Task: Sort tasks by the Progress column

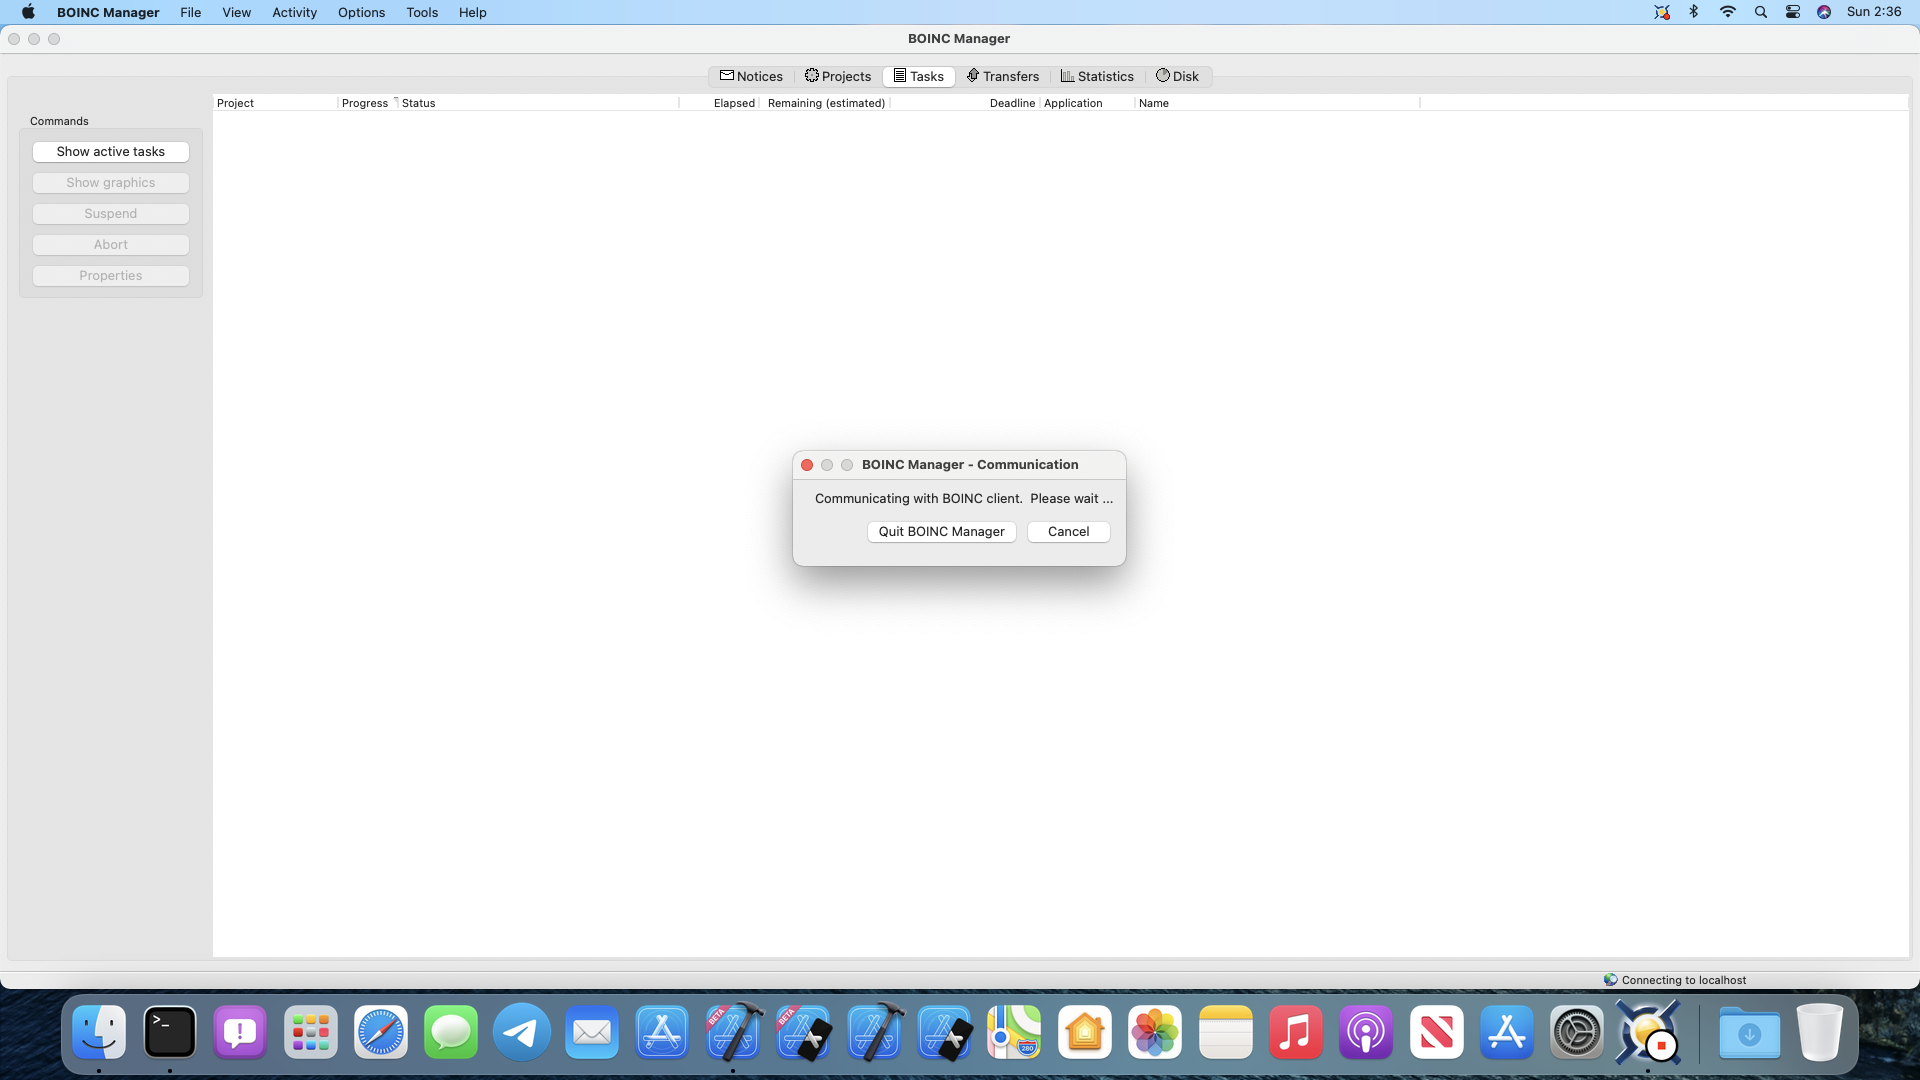Action: click(x=364, y=102)
